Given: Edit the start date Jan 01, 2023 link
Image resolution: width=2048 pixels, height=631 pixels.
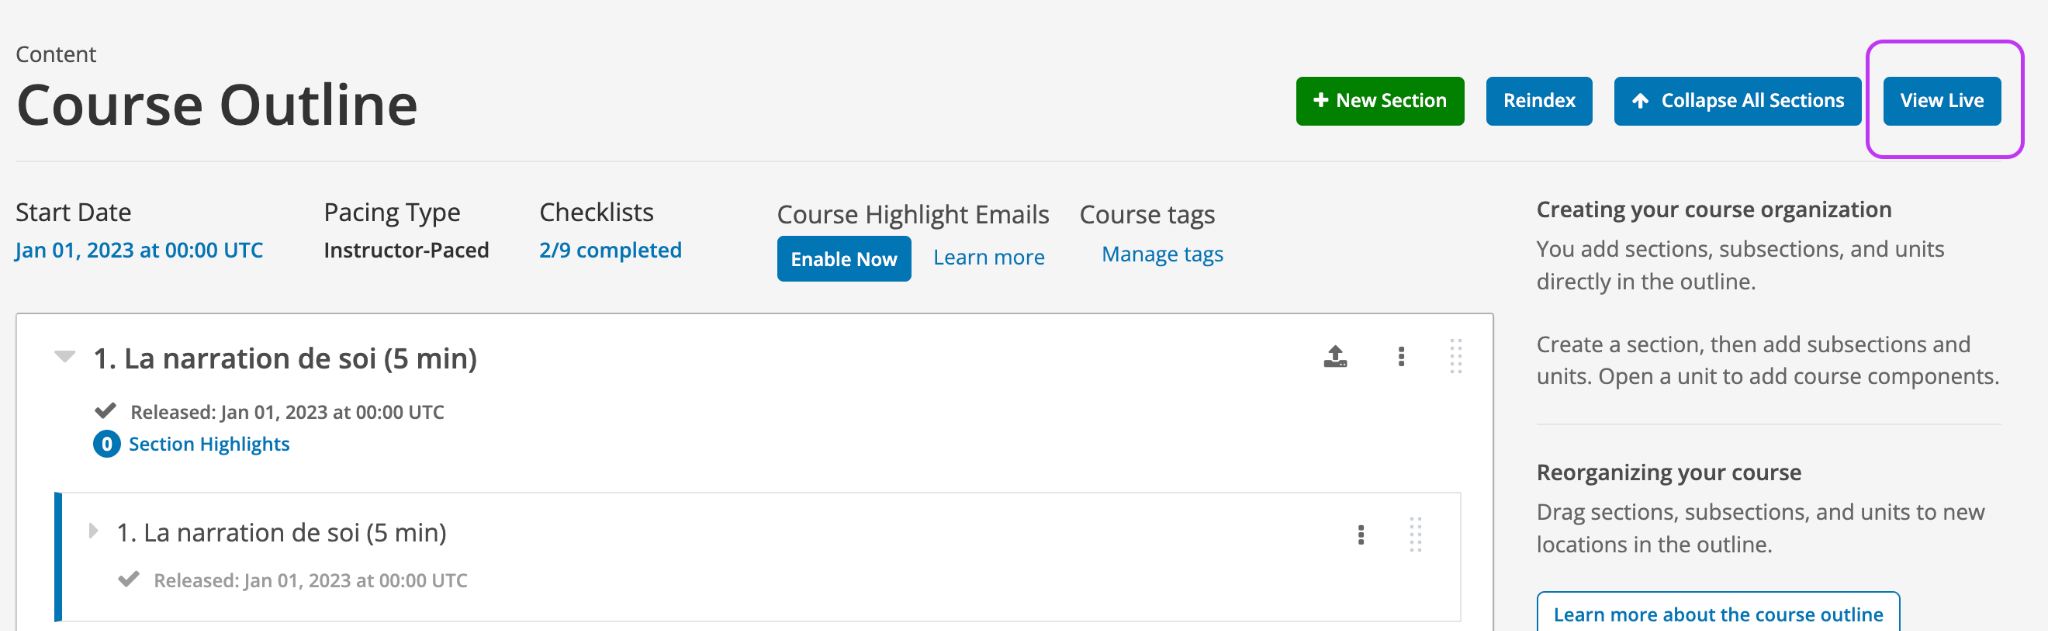Looking at the screenshot, I should click(x=139, y=250).
